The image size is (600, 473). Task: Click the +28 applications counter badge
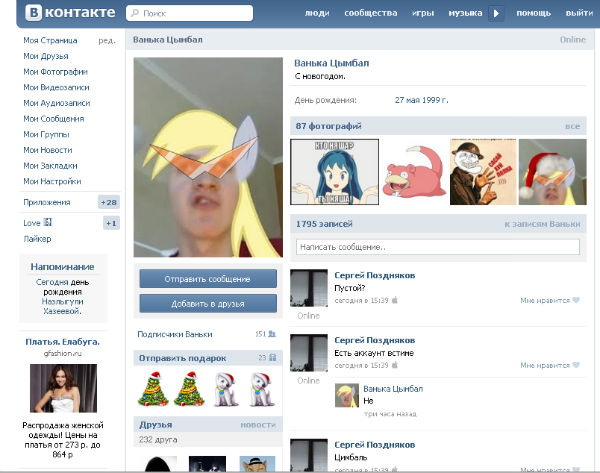109,202
